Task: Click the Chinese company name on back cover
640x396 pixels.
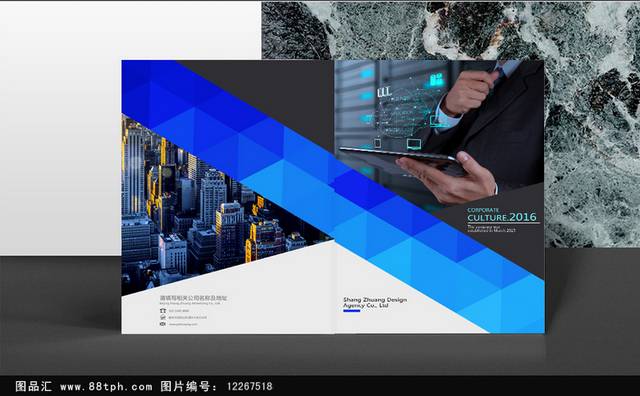Action: (x=193, y=298)
